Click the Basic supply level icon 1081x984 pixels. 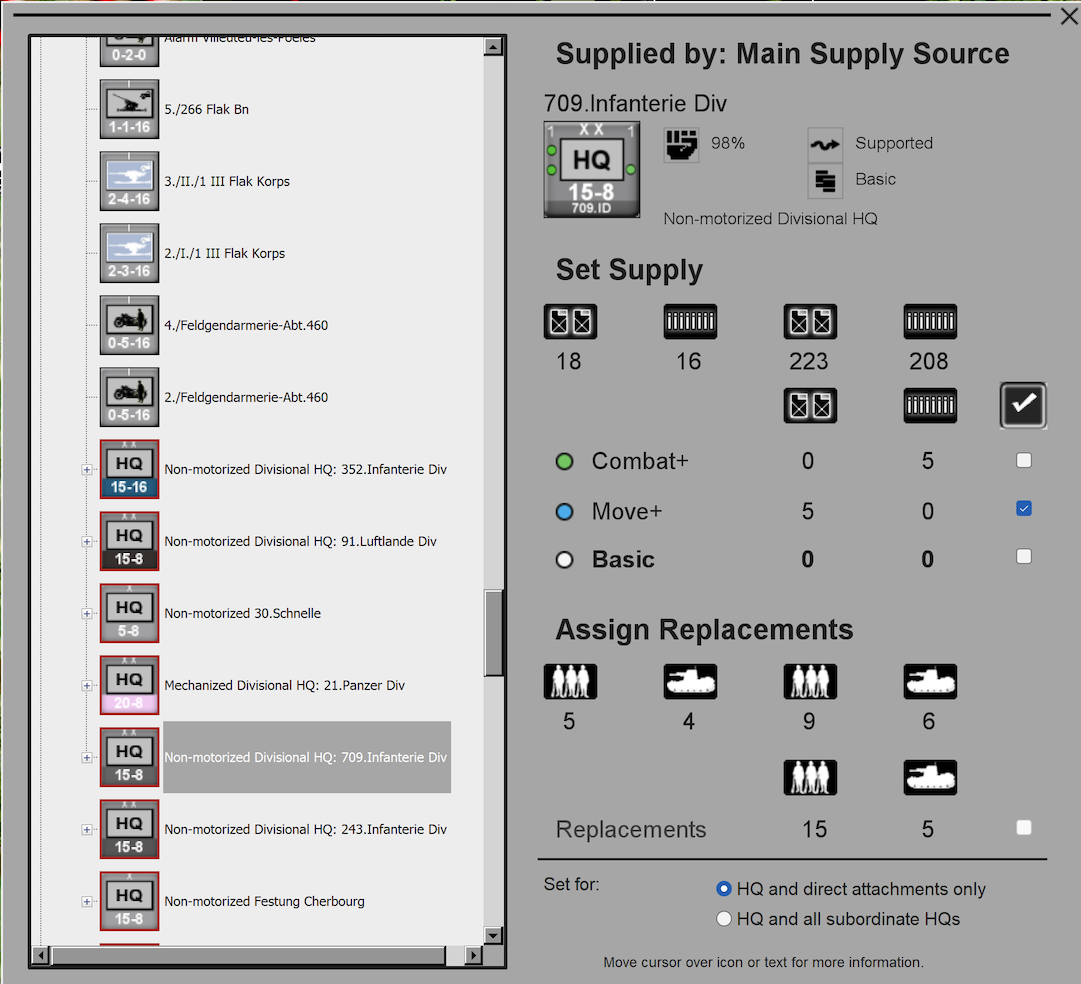coord(825,181)
